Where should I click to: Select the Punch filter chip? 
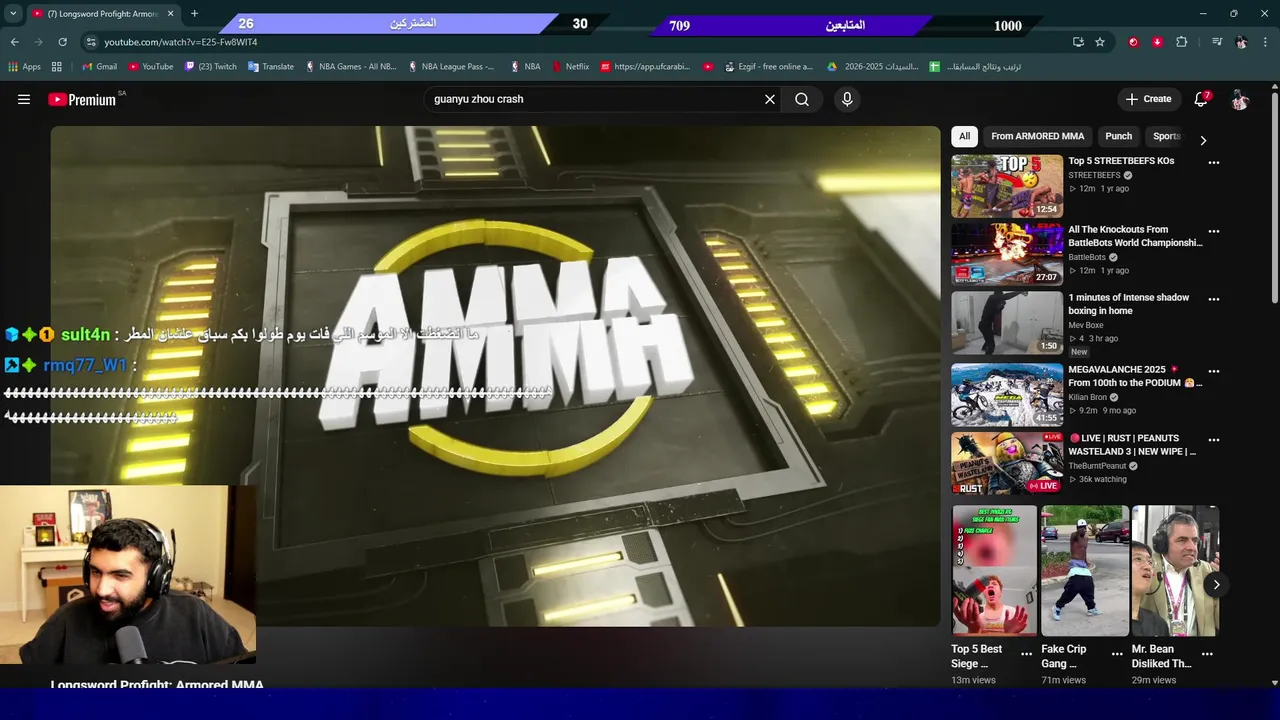[1118, 136]
